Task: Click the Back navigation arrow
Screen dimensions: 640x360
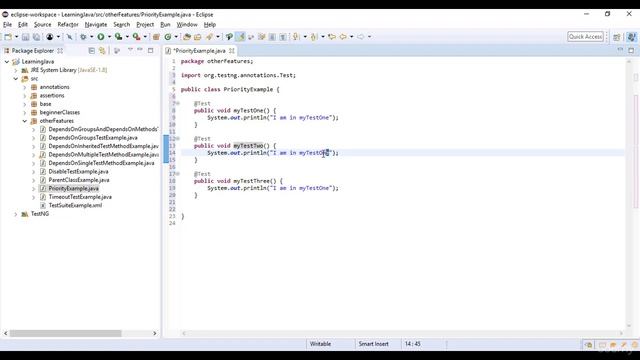Action: tap(343, 37)
